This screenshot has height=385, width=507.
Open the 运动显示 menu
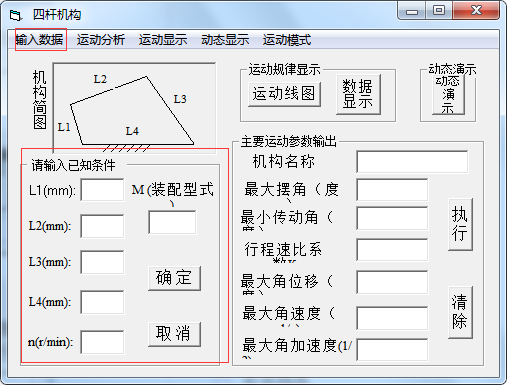click(163, 40)
